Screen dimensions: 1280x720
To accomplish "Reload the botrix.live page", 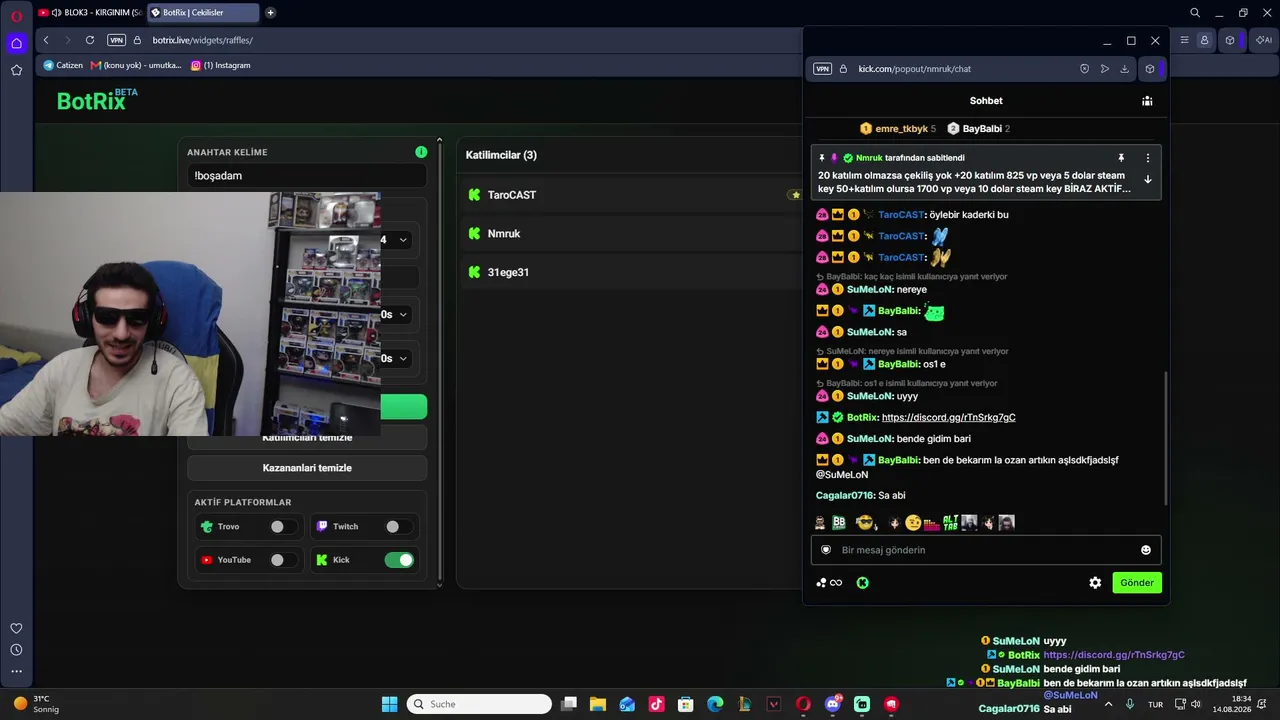I will [x=90, y=40].
